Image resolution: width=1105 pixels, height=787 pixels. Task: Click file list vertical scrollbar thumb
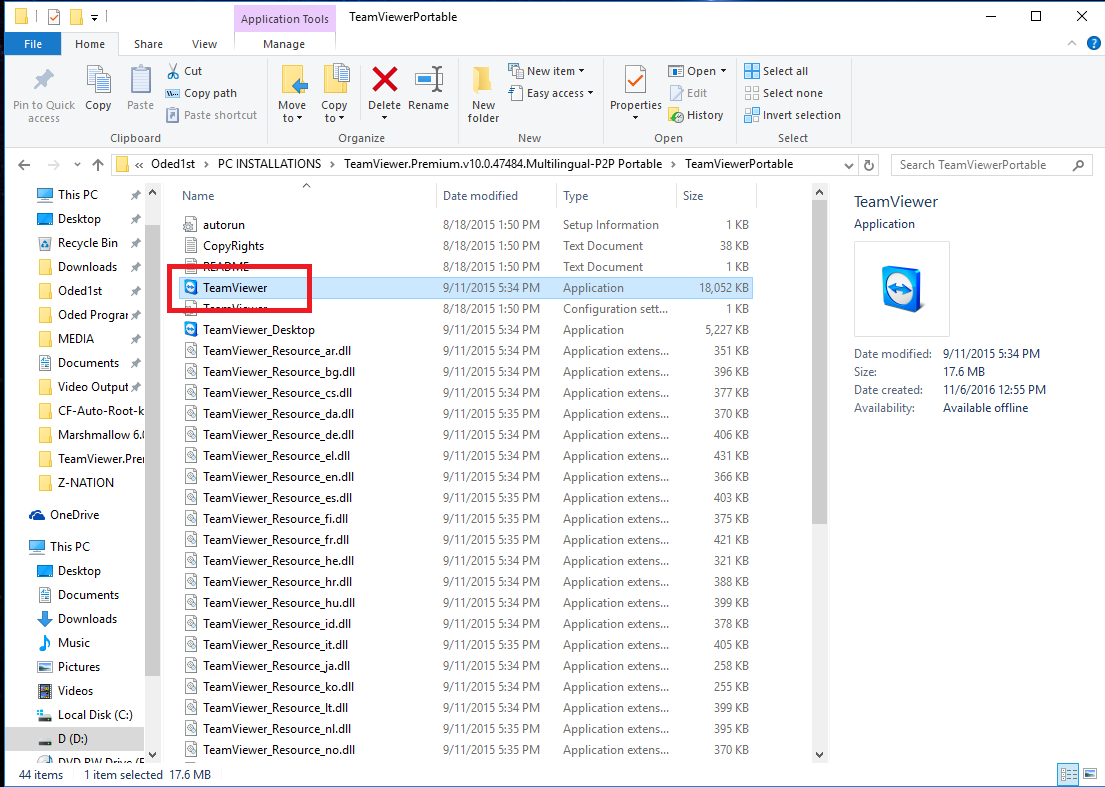tap(819, 362)
